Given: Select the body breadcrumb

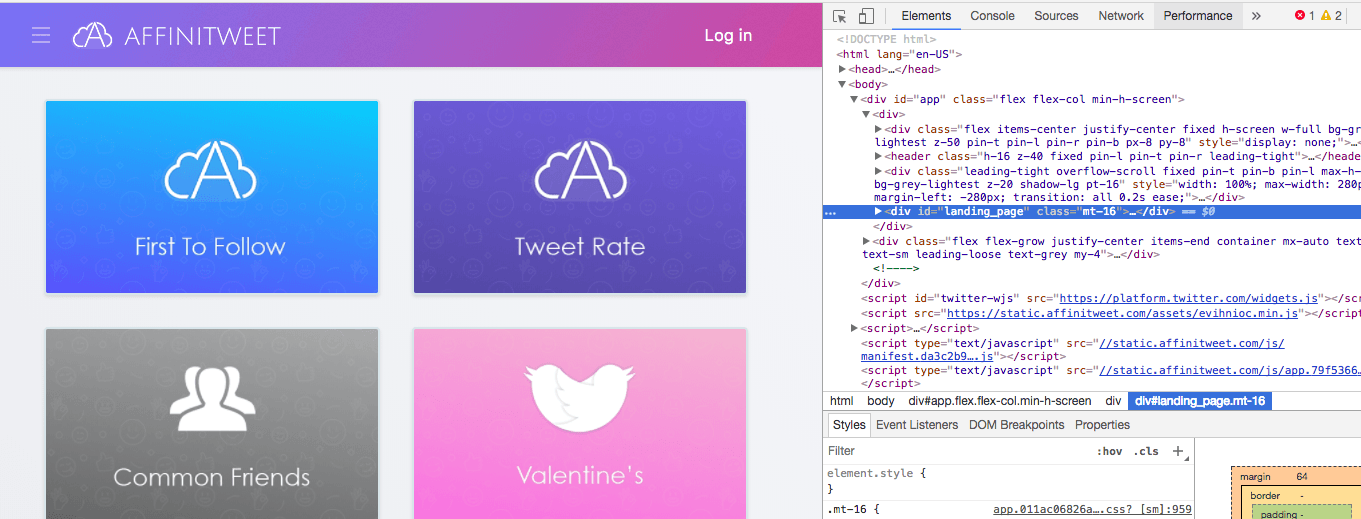Looking at the screenshot, I should 881,400.
